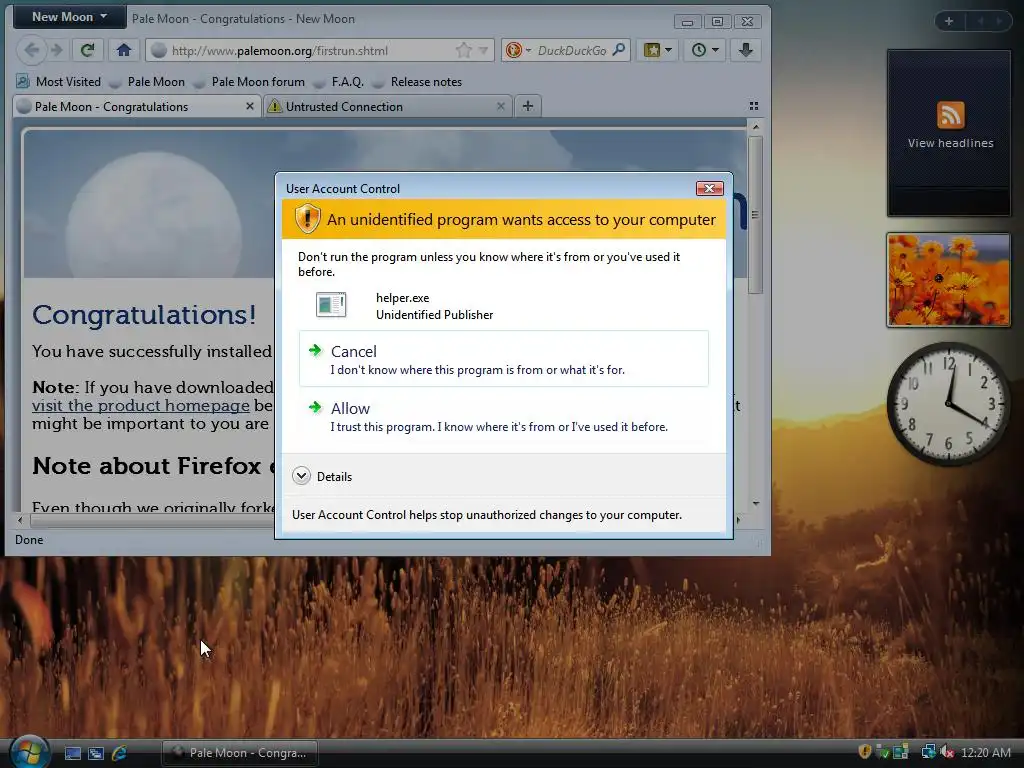Bookmark this page with star icon
1024x768 pixels.
464,50
